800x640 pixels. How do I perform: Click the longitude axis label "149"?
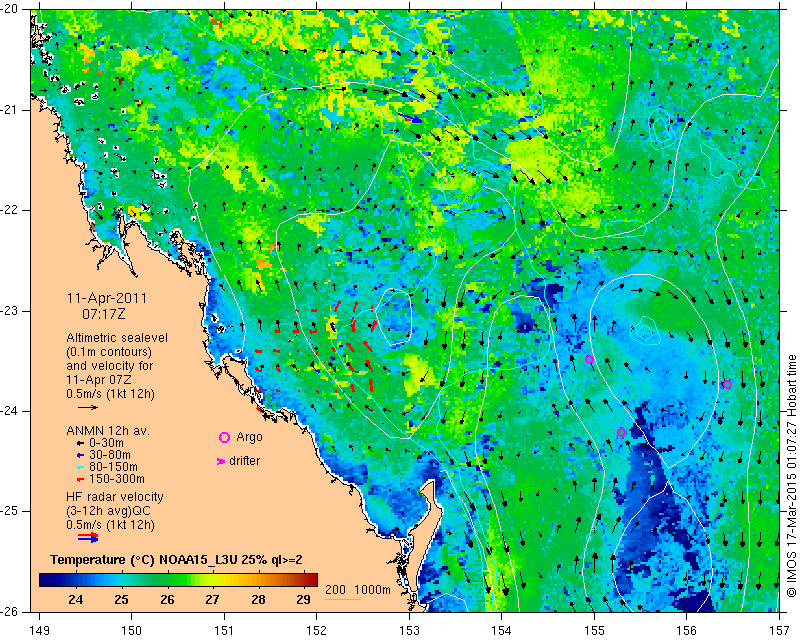[40, 631]
